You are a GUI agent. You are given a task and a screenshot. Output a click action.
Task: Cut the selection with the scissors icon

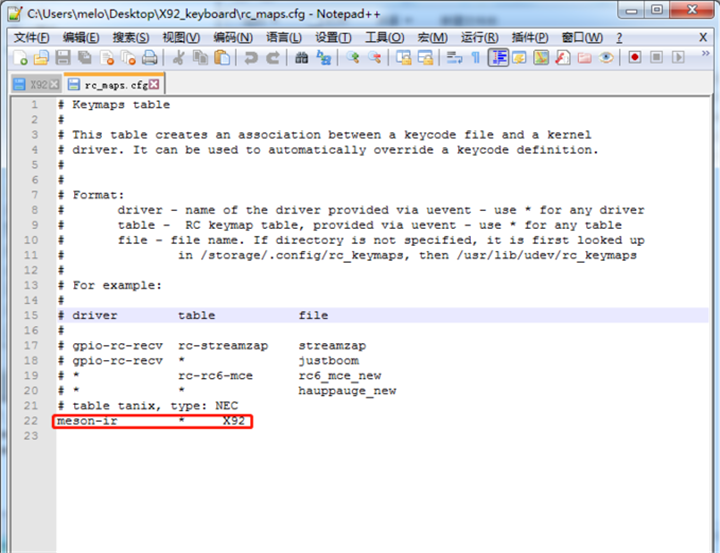(179, 58)
